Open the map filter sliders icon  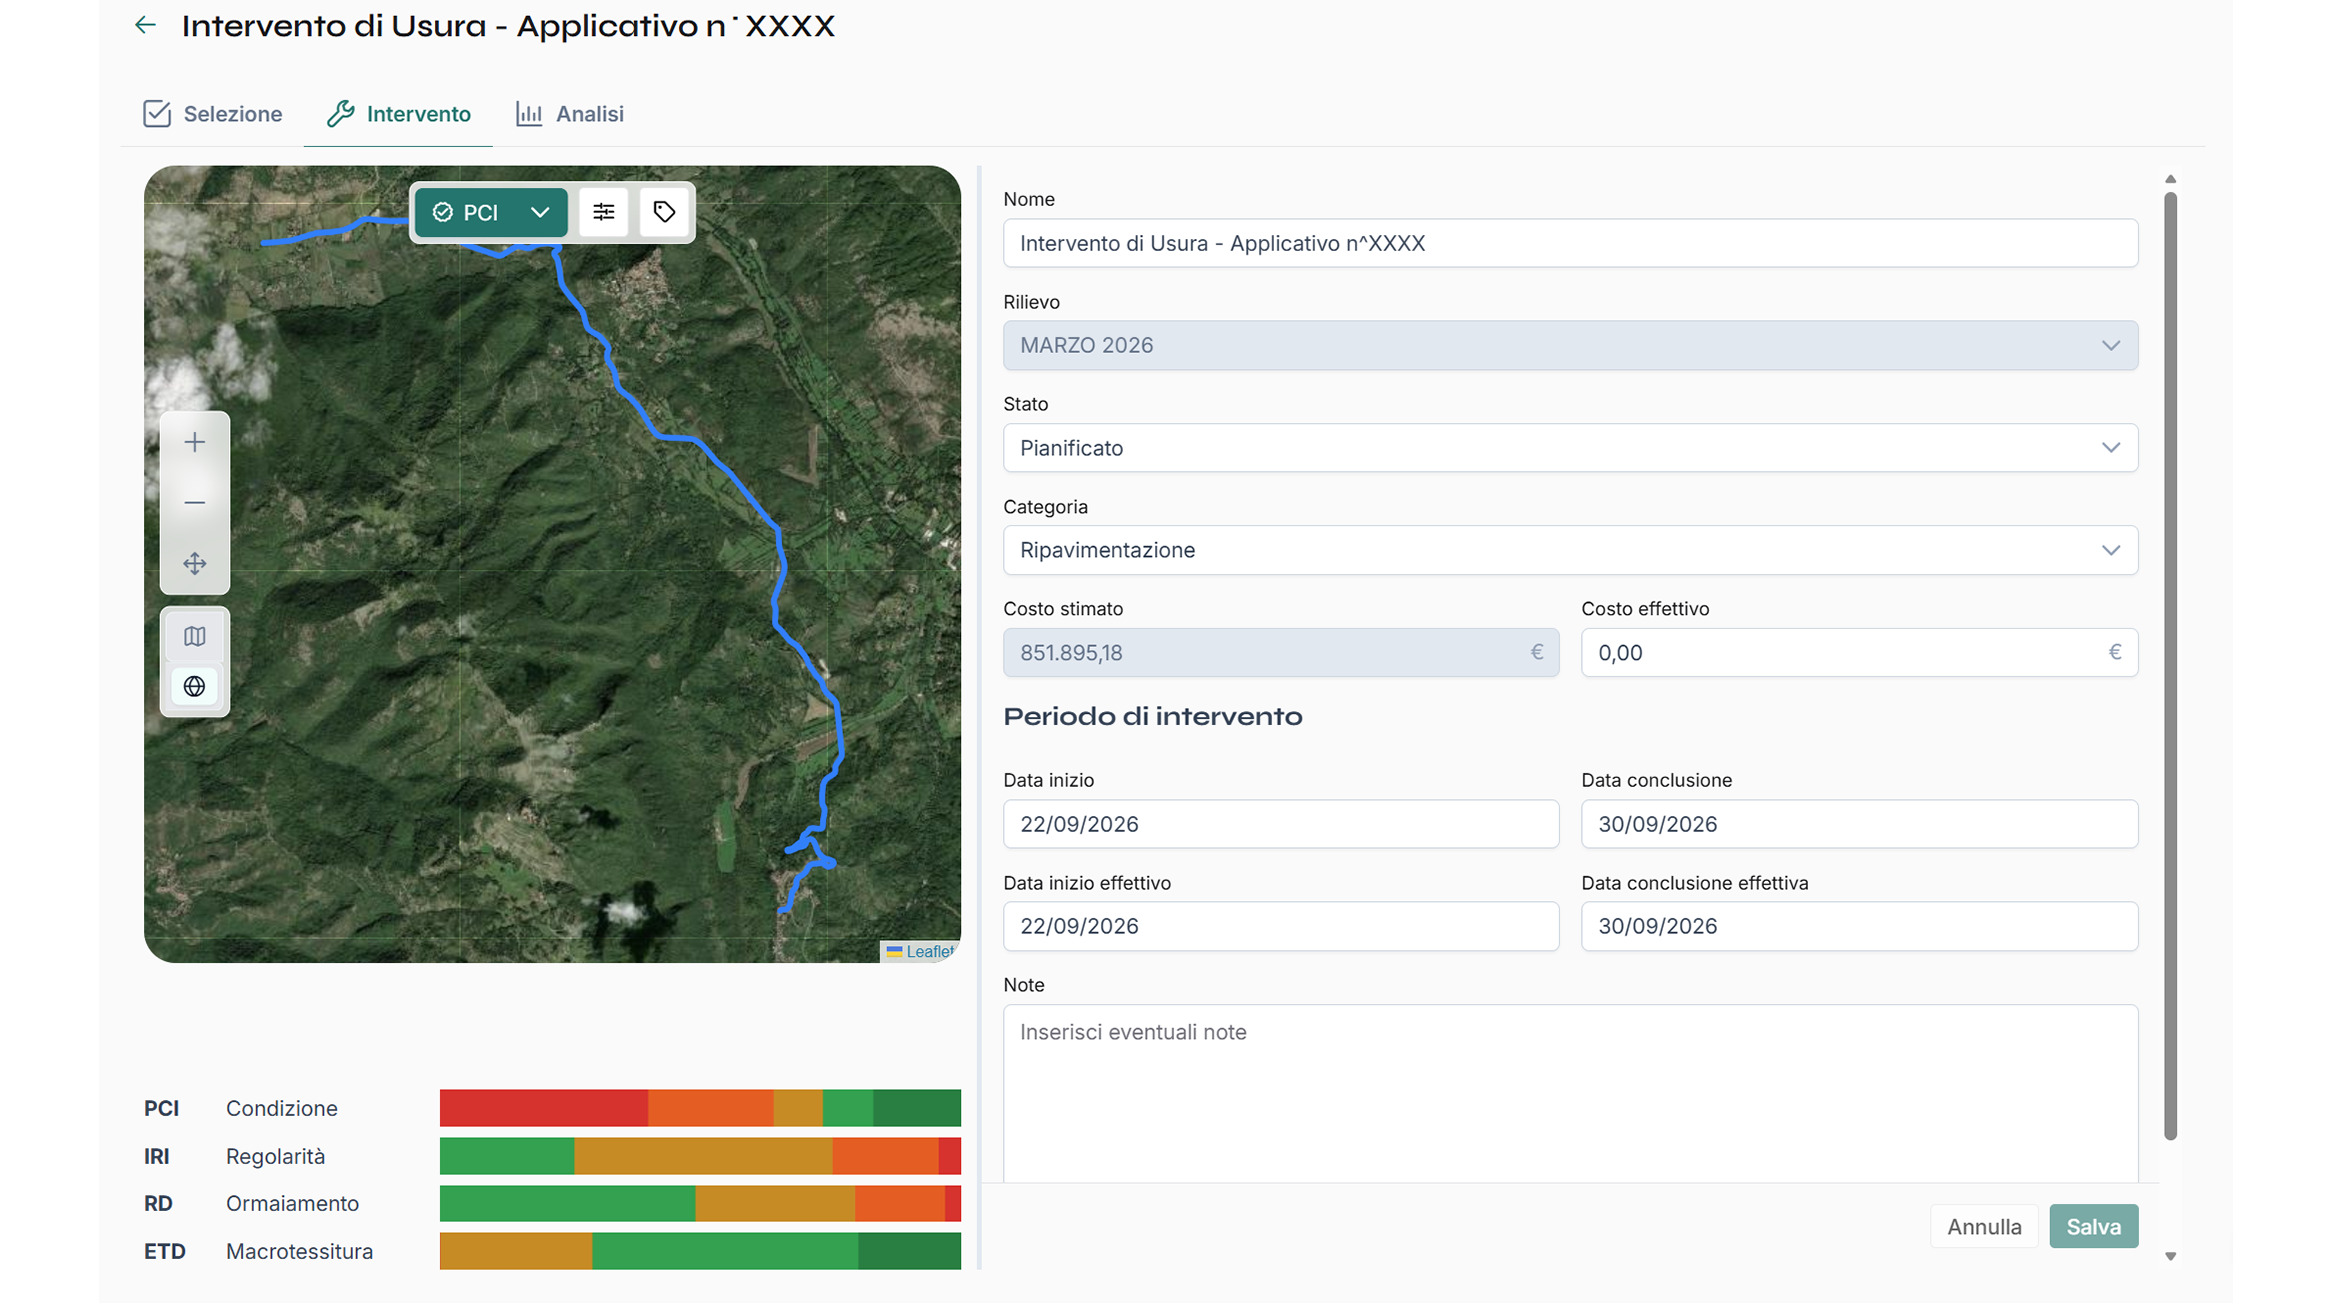(x=604, y=212)
